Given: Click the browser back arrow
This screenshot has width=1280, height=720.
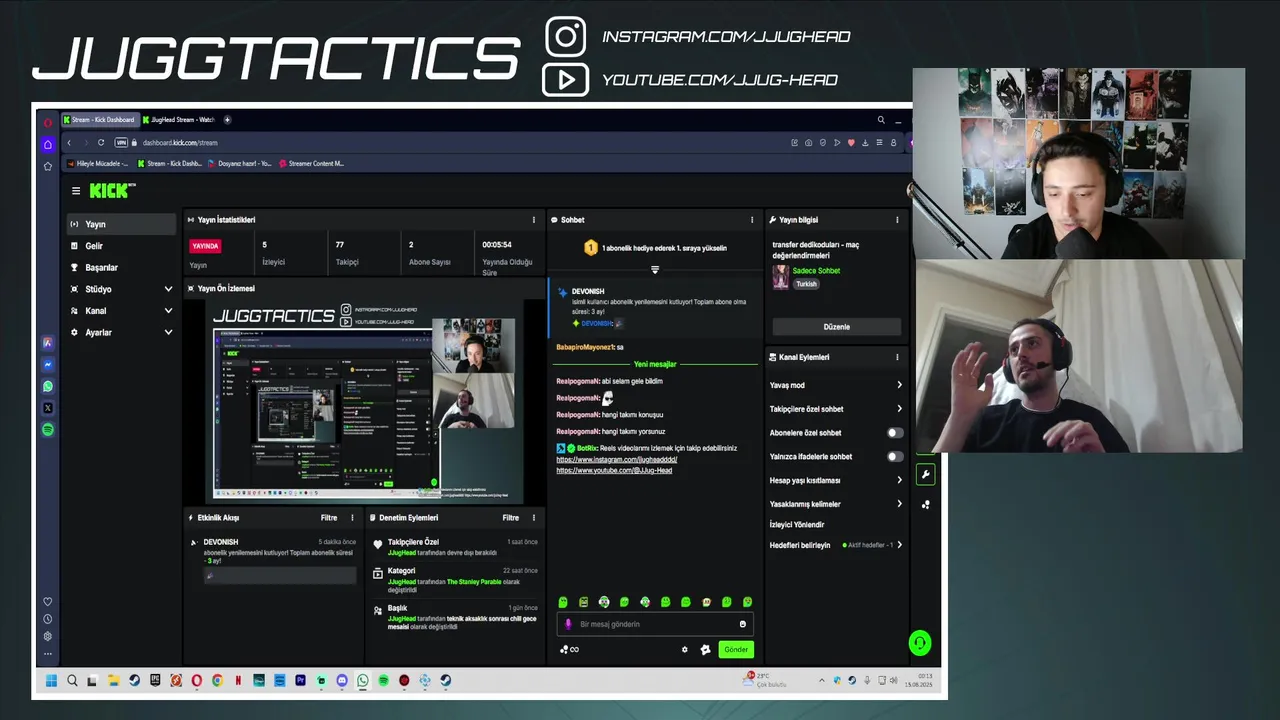Looking at the screenshot, I should click(69, 143).
